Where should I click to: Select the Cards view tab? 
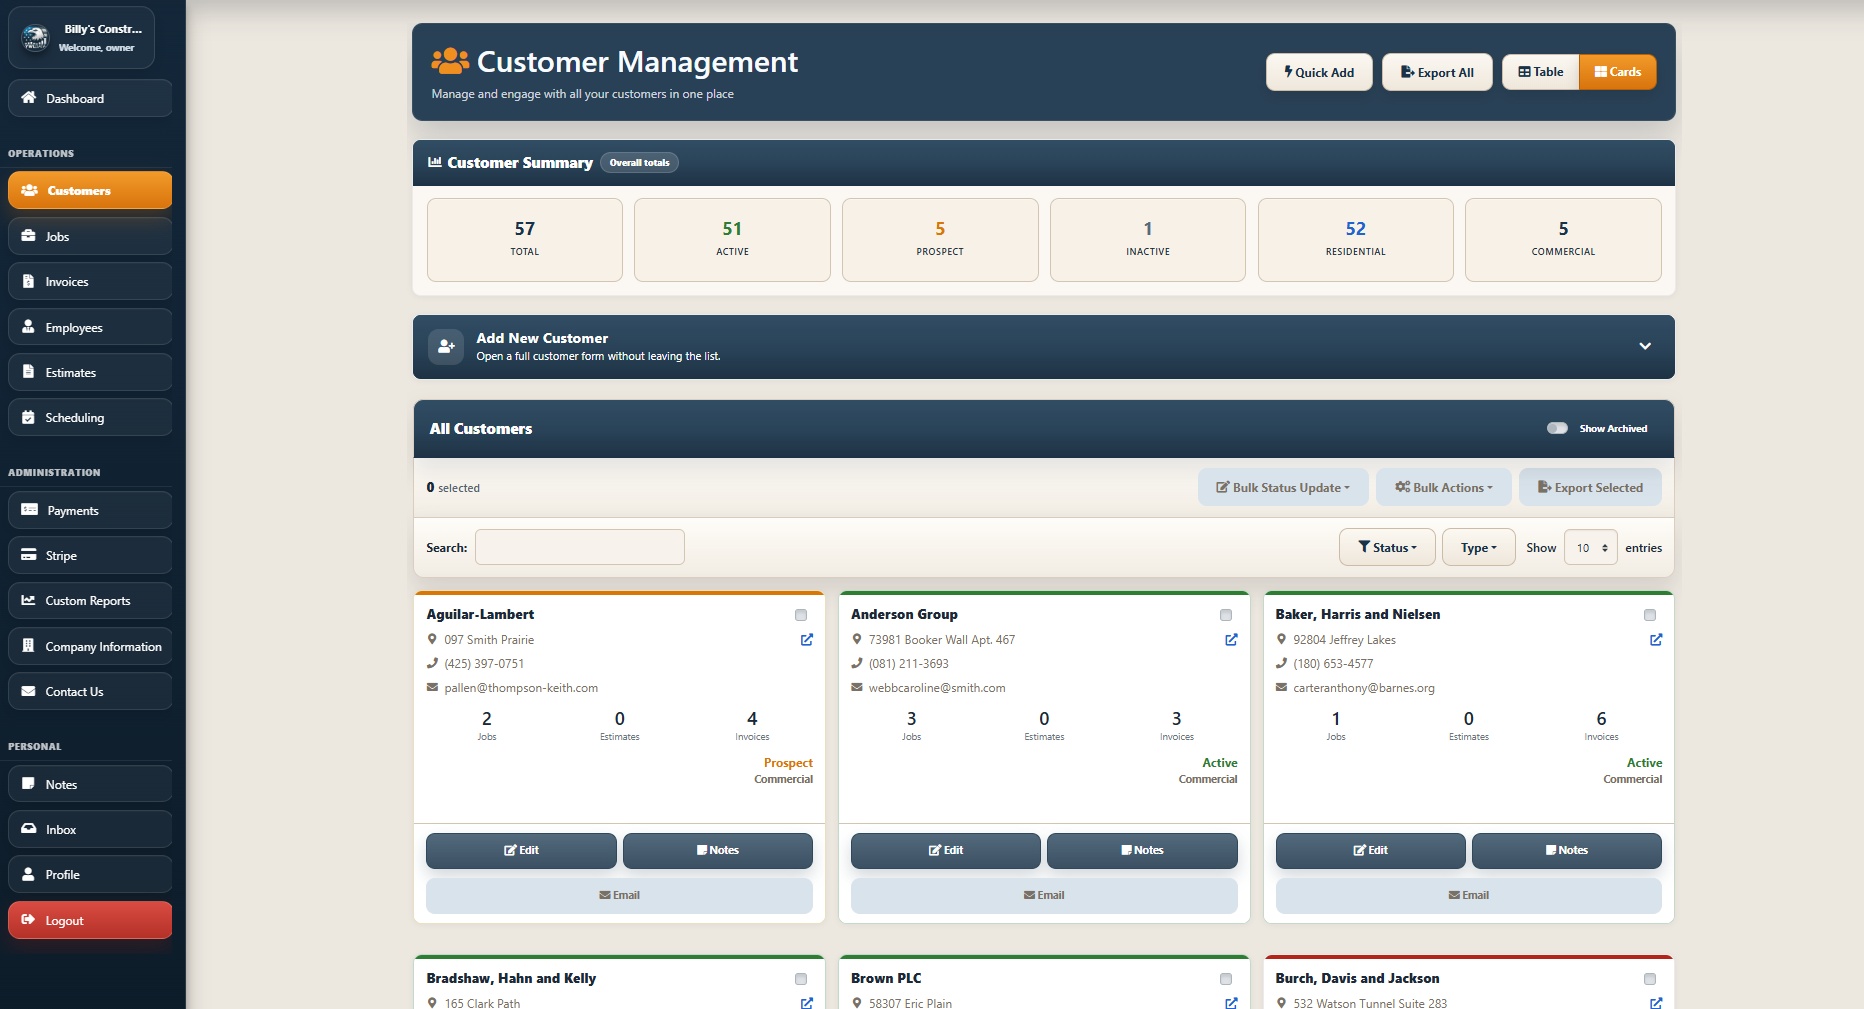1617,71
